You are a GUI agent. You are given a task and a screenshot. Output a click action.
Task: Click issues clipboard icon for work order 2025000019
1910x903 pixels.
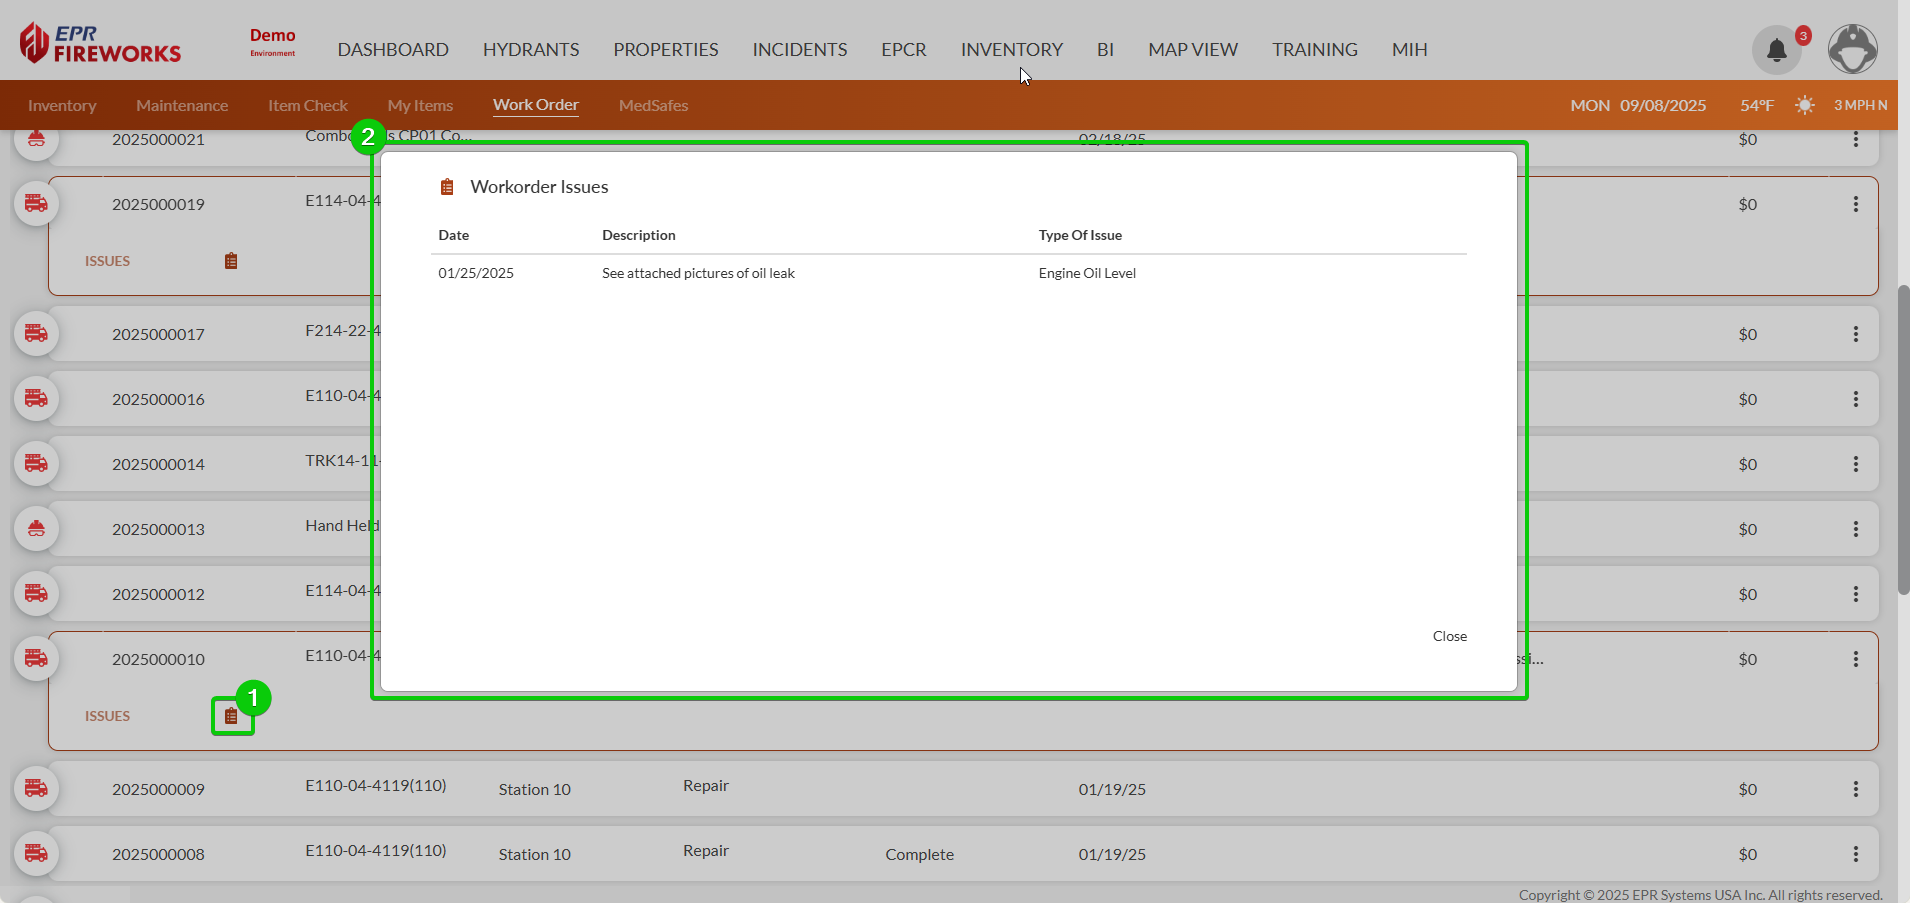(x=231, y=261)
